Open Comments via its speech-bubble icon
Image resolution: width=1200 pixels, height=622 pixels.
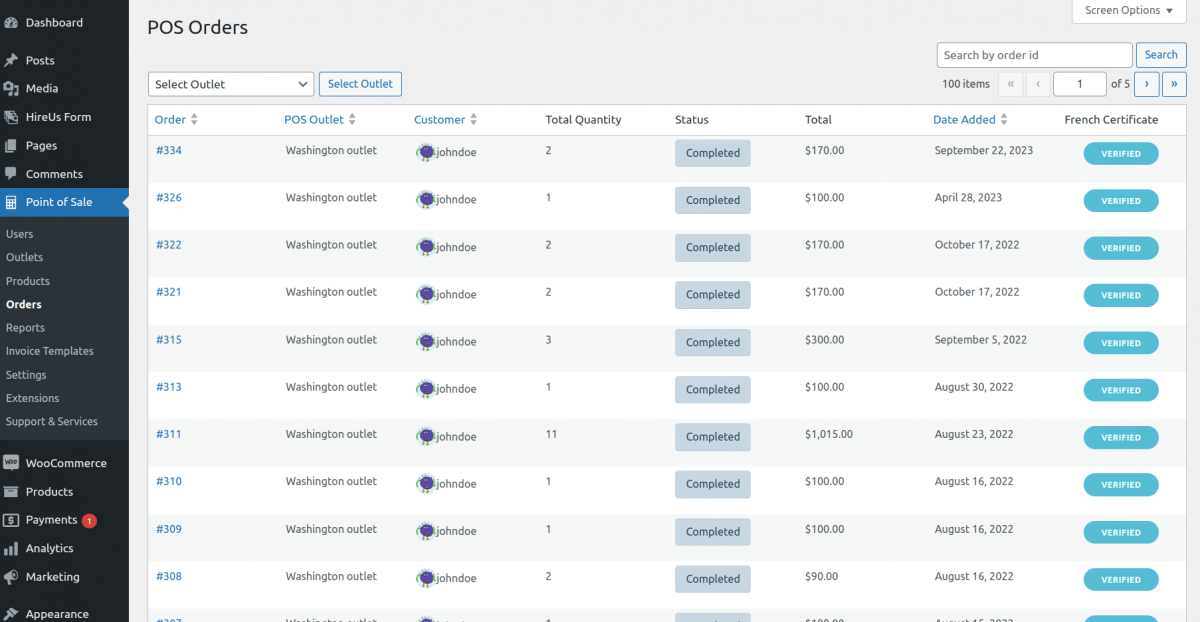tap(14, 174)
